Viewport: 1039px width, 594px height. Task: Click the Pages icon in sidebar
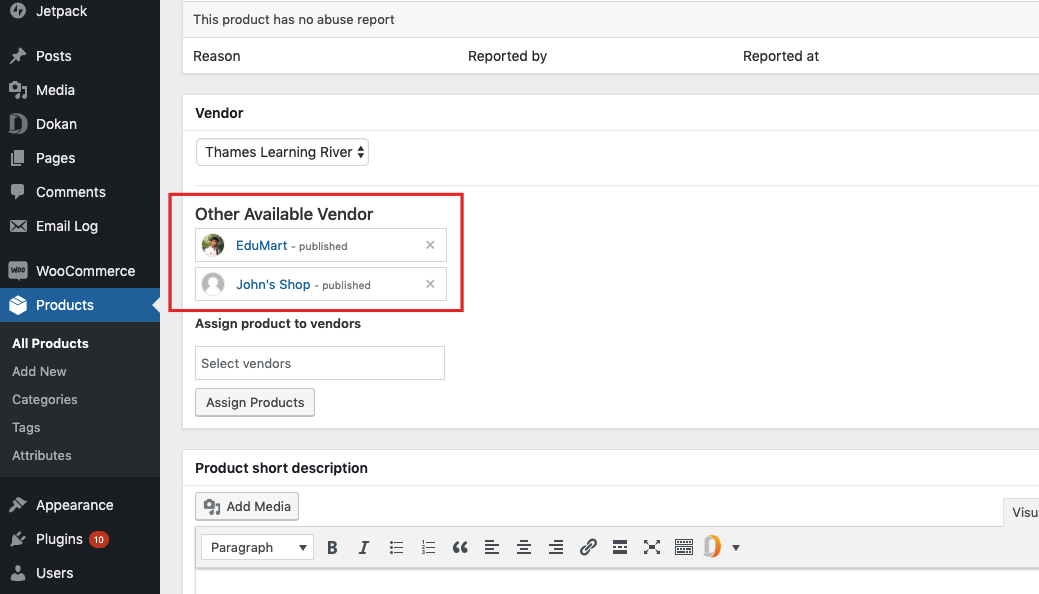pyautogui.click(x=18, y=158)
